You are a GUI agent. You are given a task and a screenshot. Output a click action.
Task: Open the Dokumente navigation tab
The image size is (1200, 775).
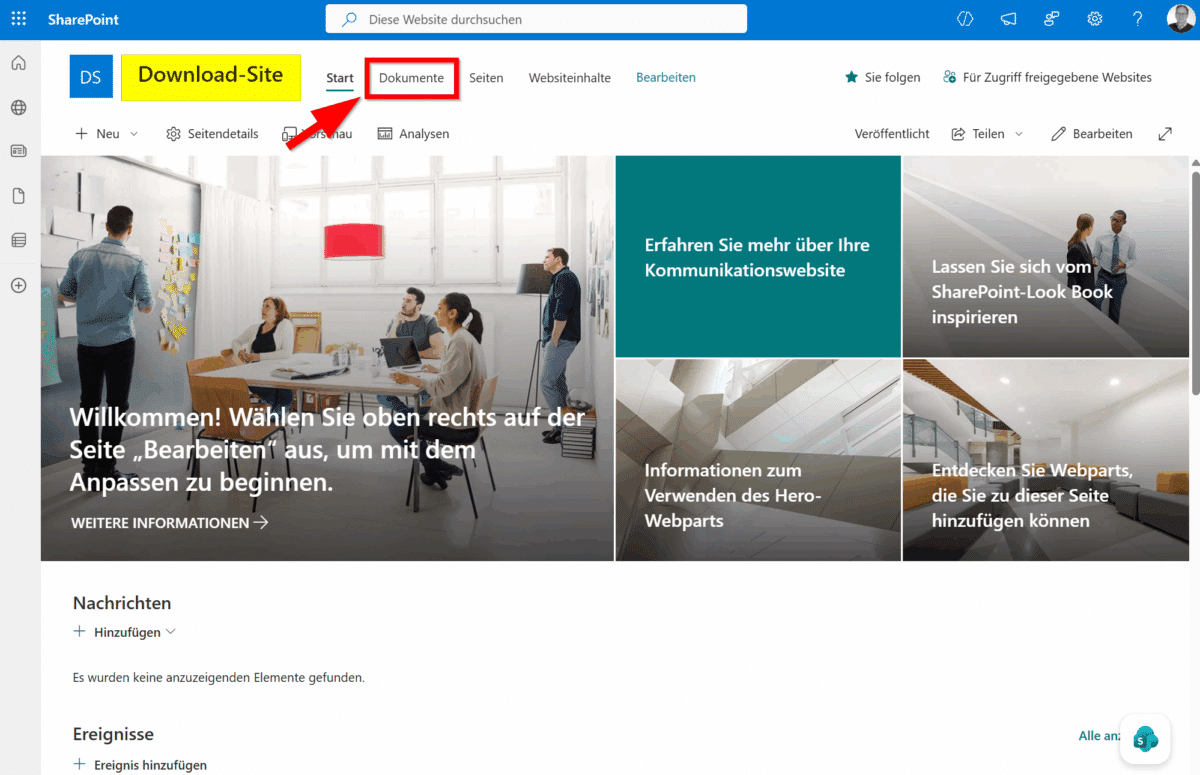(x=411, y=78)
